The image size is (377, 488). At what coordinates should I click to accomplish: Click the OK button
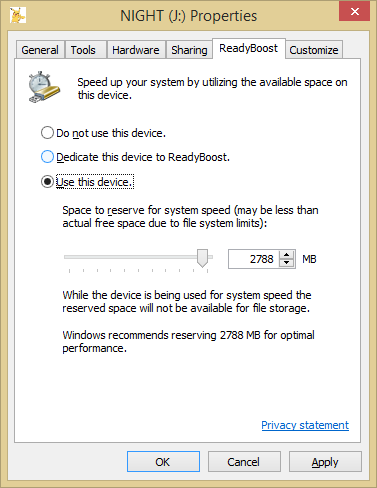pos(163,462)
